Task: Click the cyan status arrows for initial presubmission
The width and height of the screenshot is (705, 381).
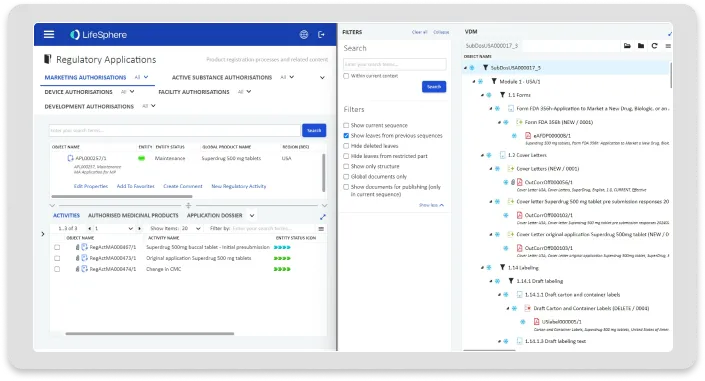Action: [x=282, y=247]
